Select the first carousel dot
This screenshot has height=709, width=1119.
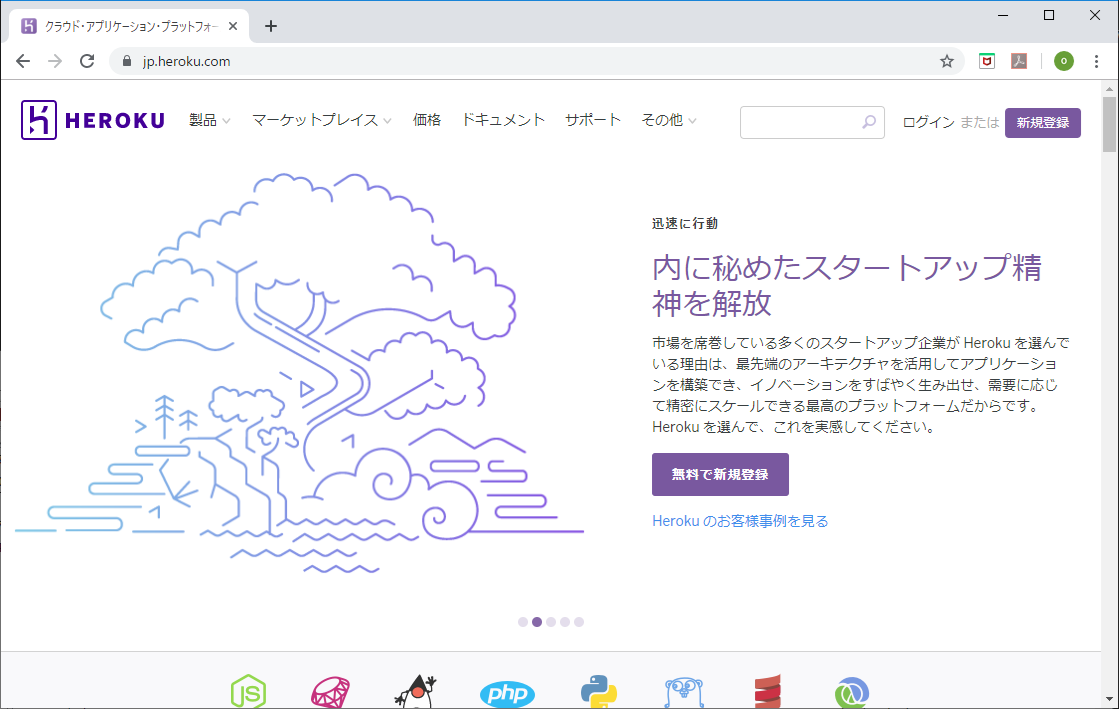pos(523,622)
